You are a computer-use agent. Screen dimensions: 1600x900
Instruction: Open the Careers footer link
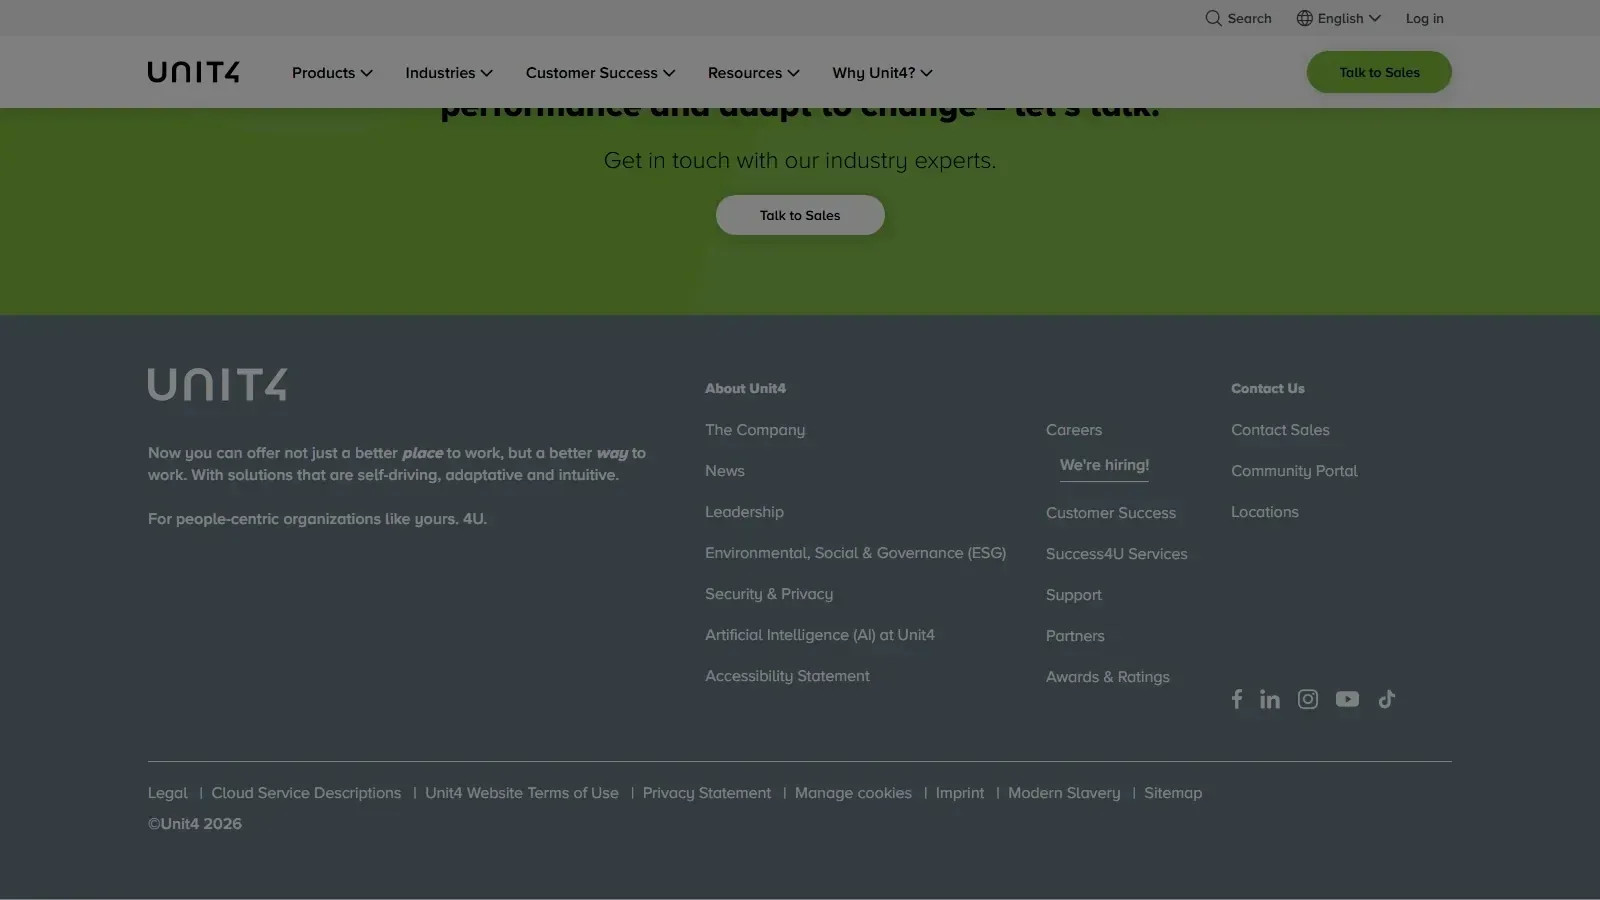pyautogui.click(x=1074, y=430)
